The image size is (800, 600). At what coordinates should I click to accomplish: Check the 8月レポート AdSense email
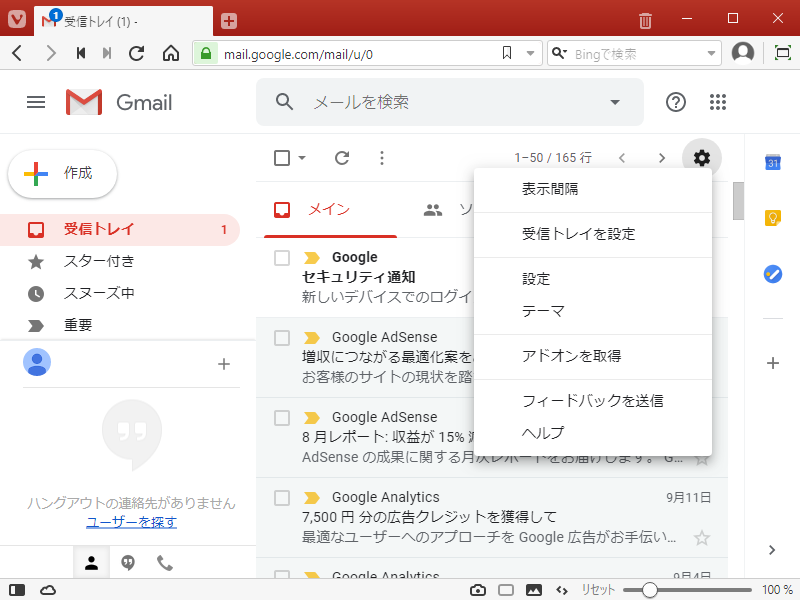click(282, 418)
